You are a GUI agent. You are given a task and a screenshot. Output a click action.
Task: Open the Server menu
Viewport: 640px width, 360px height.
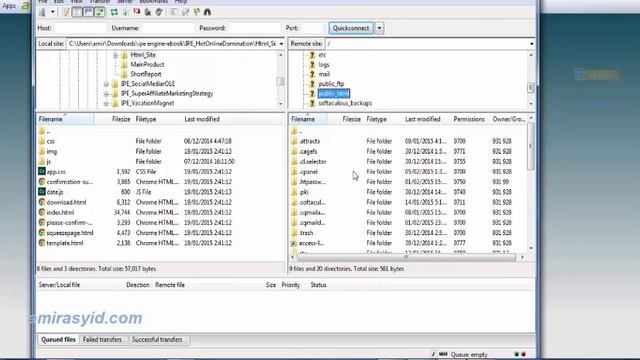tap(124, 2)
